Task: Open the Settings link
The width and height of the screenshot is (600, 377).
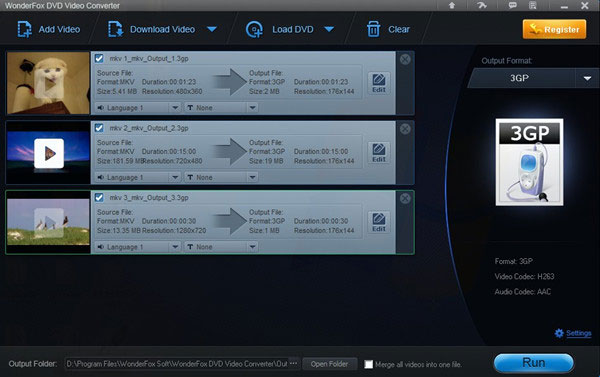Action: pos(579,333)
